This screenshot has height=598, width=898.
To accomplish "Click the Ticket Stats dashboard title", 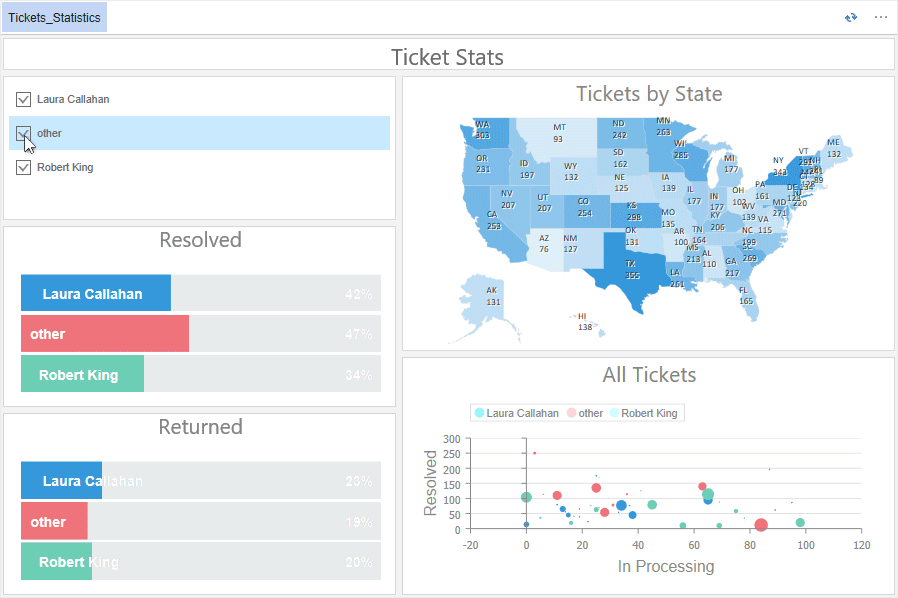I will (x=447, y=57).
